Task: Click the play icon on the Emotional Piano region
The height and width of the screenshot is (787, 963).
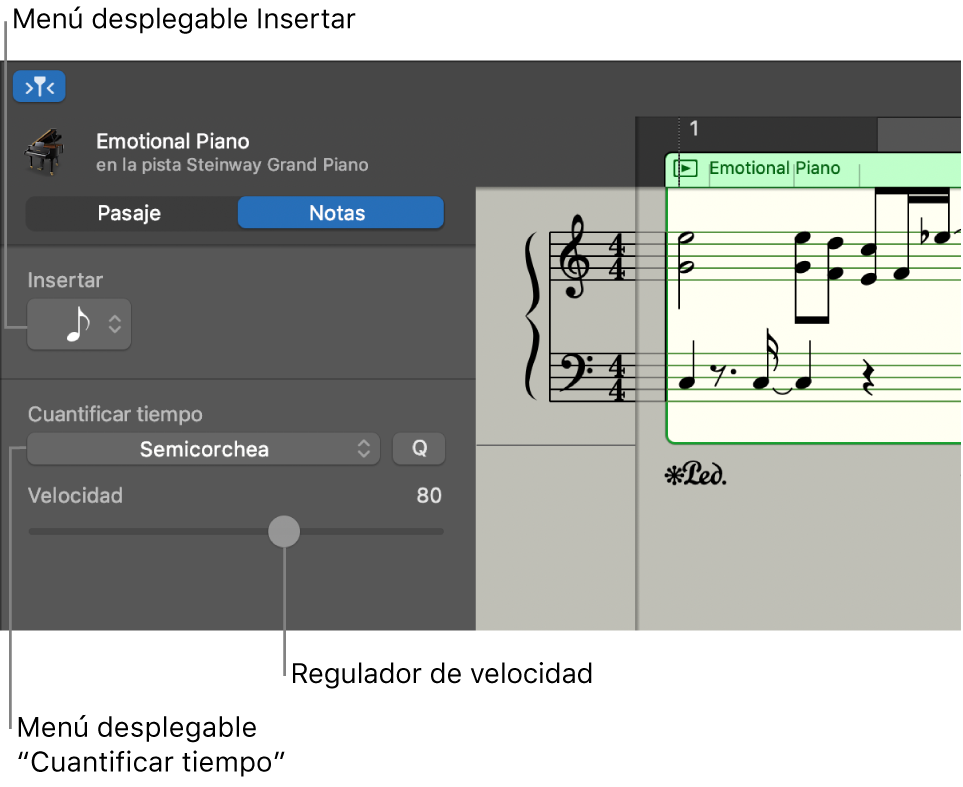Action: point(686,168)
